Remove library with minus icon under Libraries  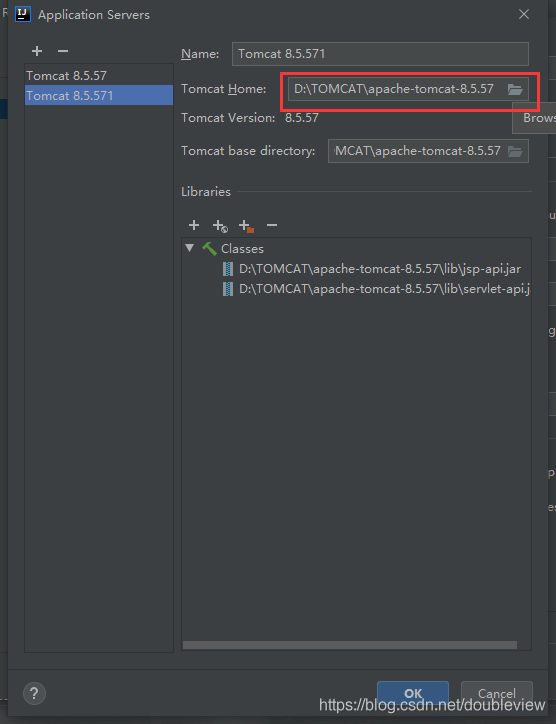pyautogui.click(x=272, y=225)
